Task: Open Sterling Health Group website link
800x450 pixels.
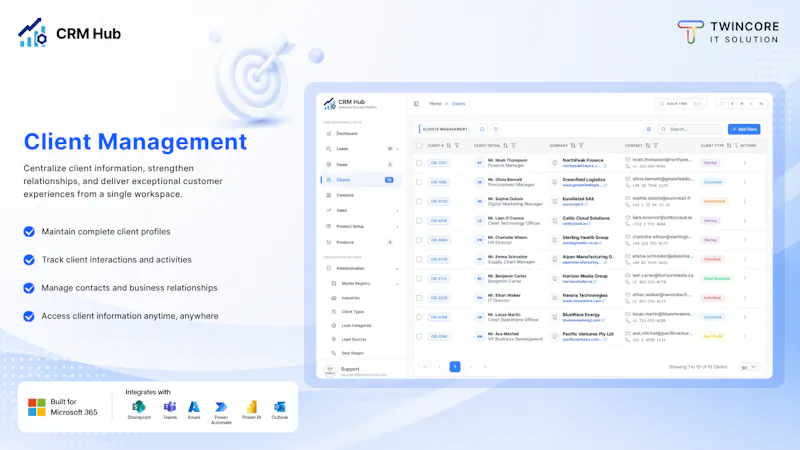Action: pyautogui.click(x=582, y=243)
